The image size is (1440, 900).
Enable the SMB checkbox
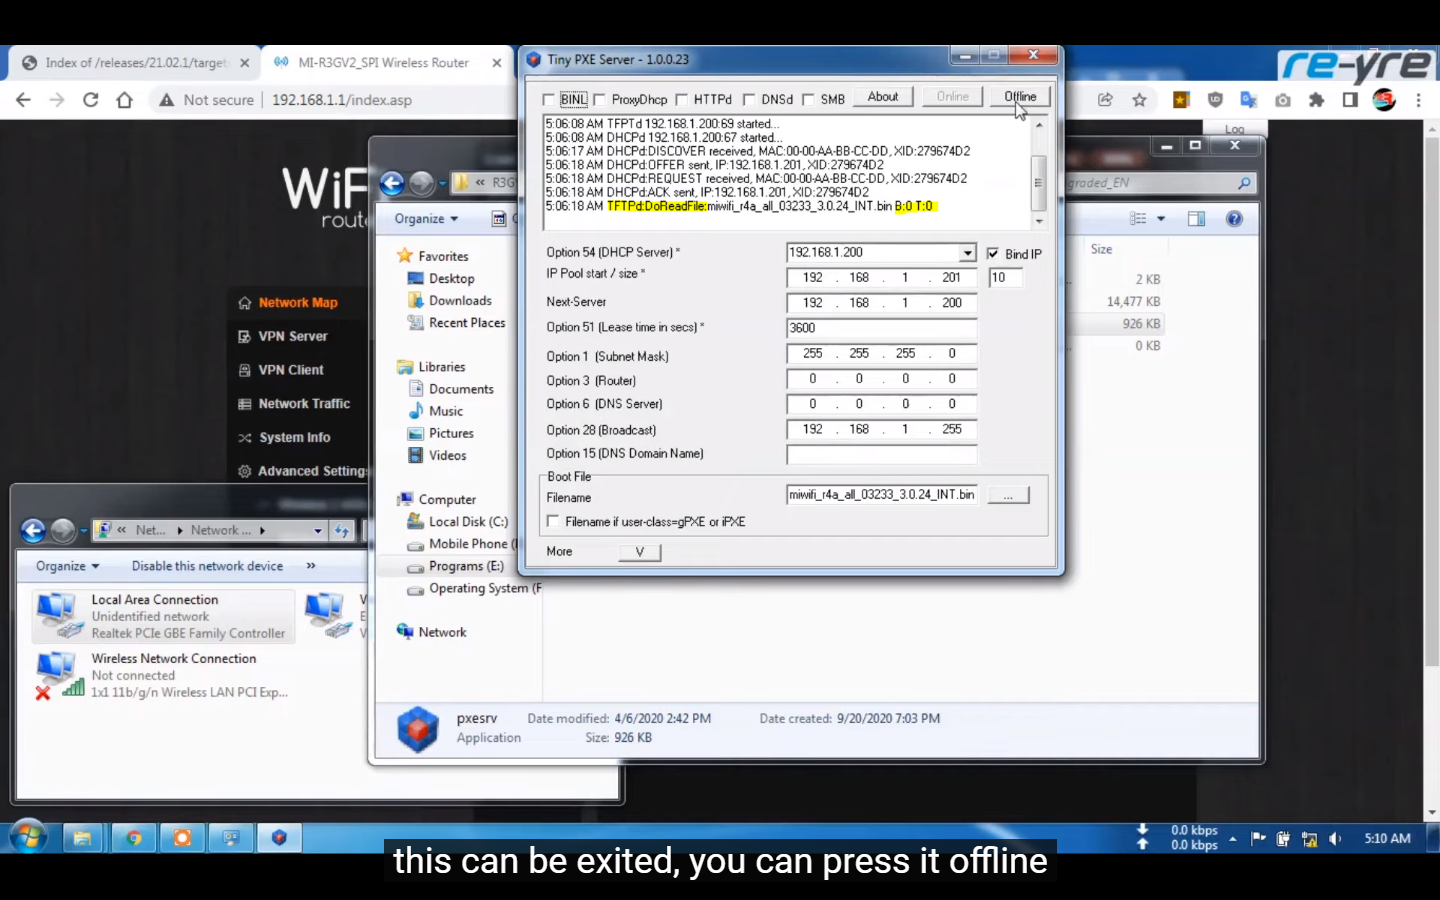(809, 100)
